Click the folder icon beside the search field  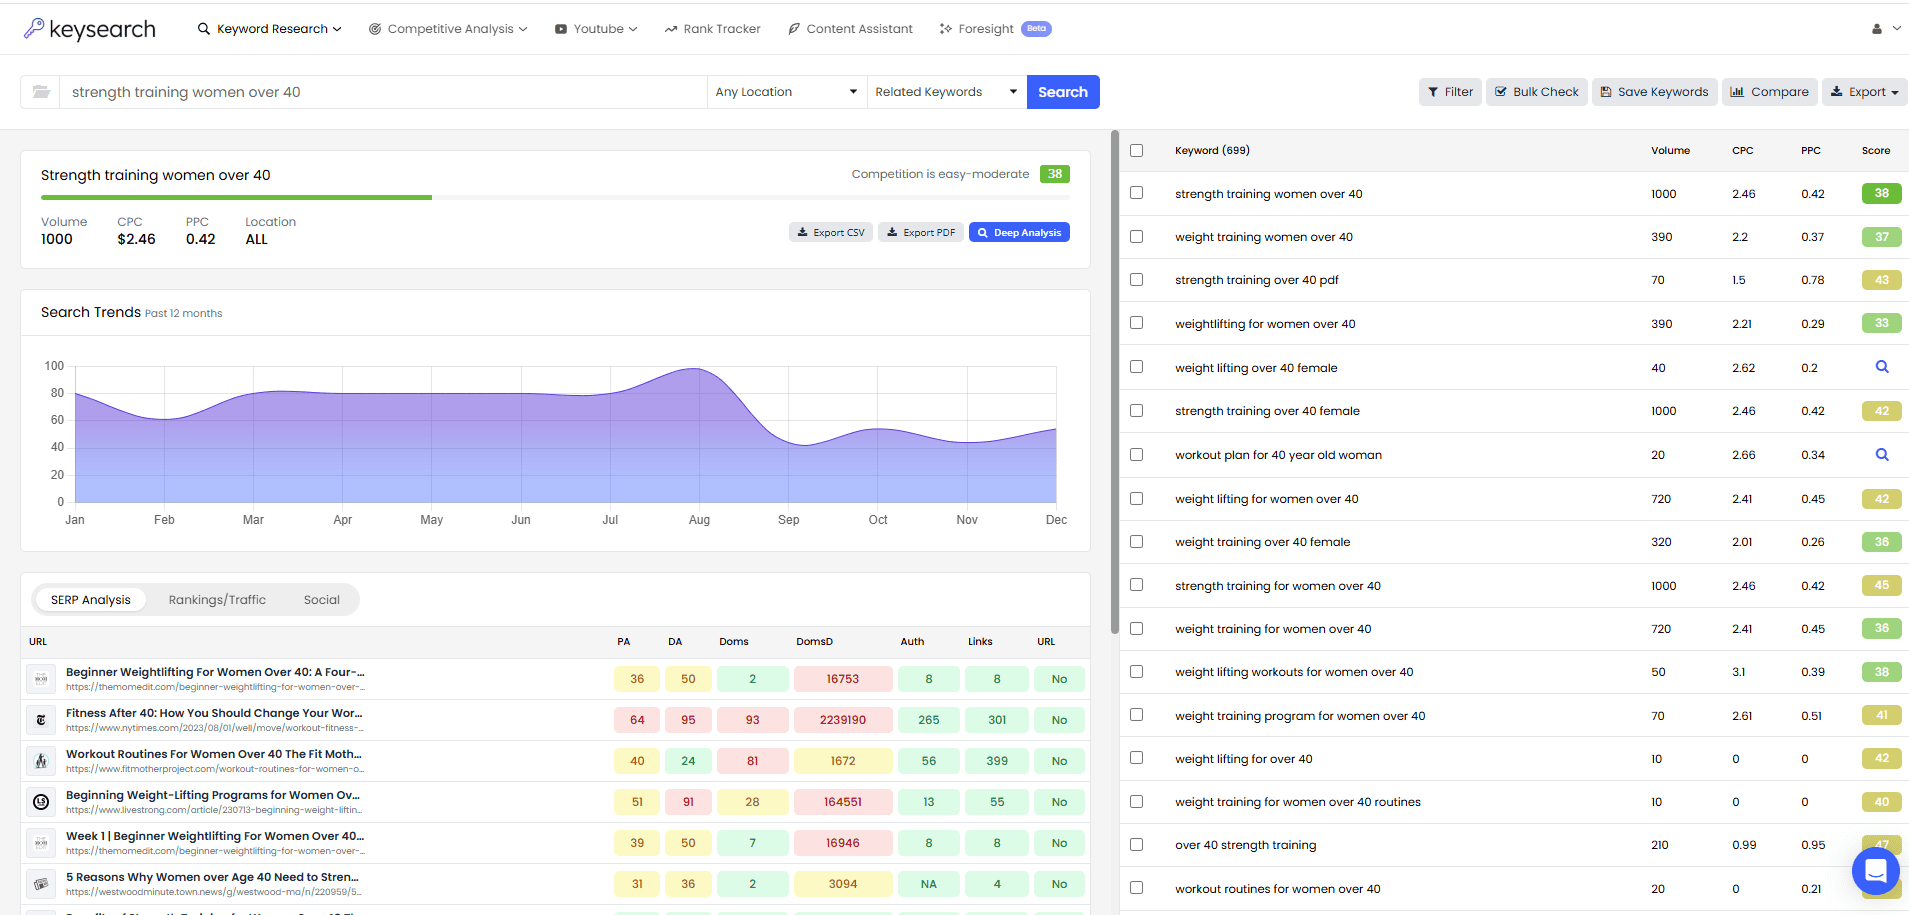click(x=41, y=91)
